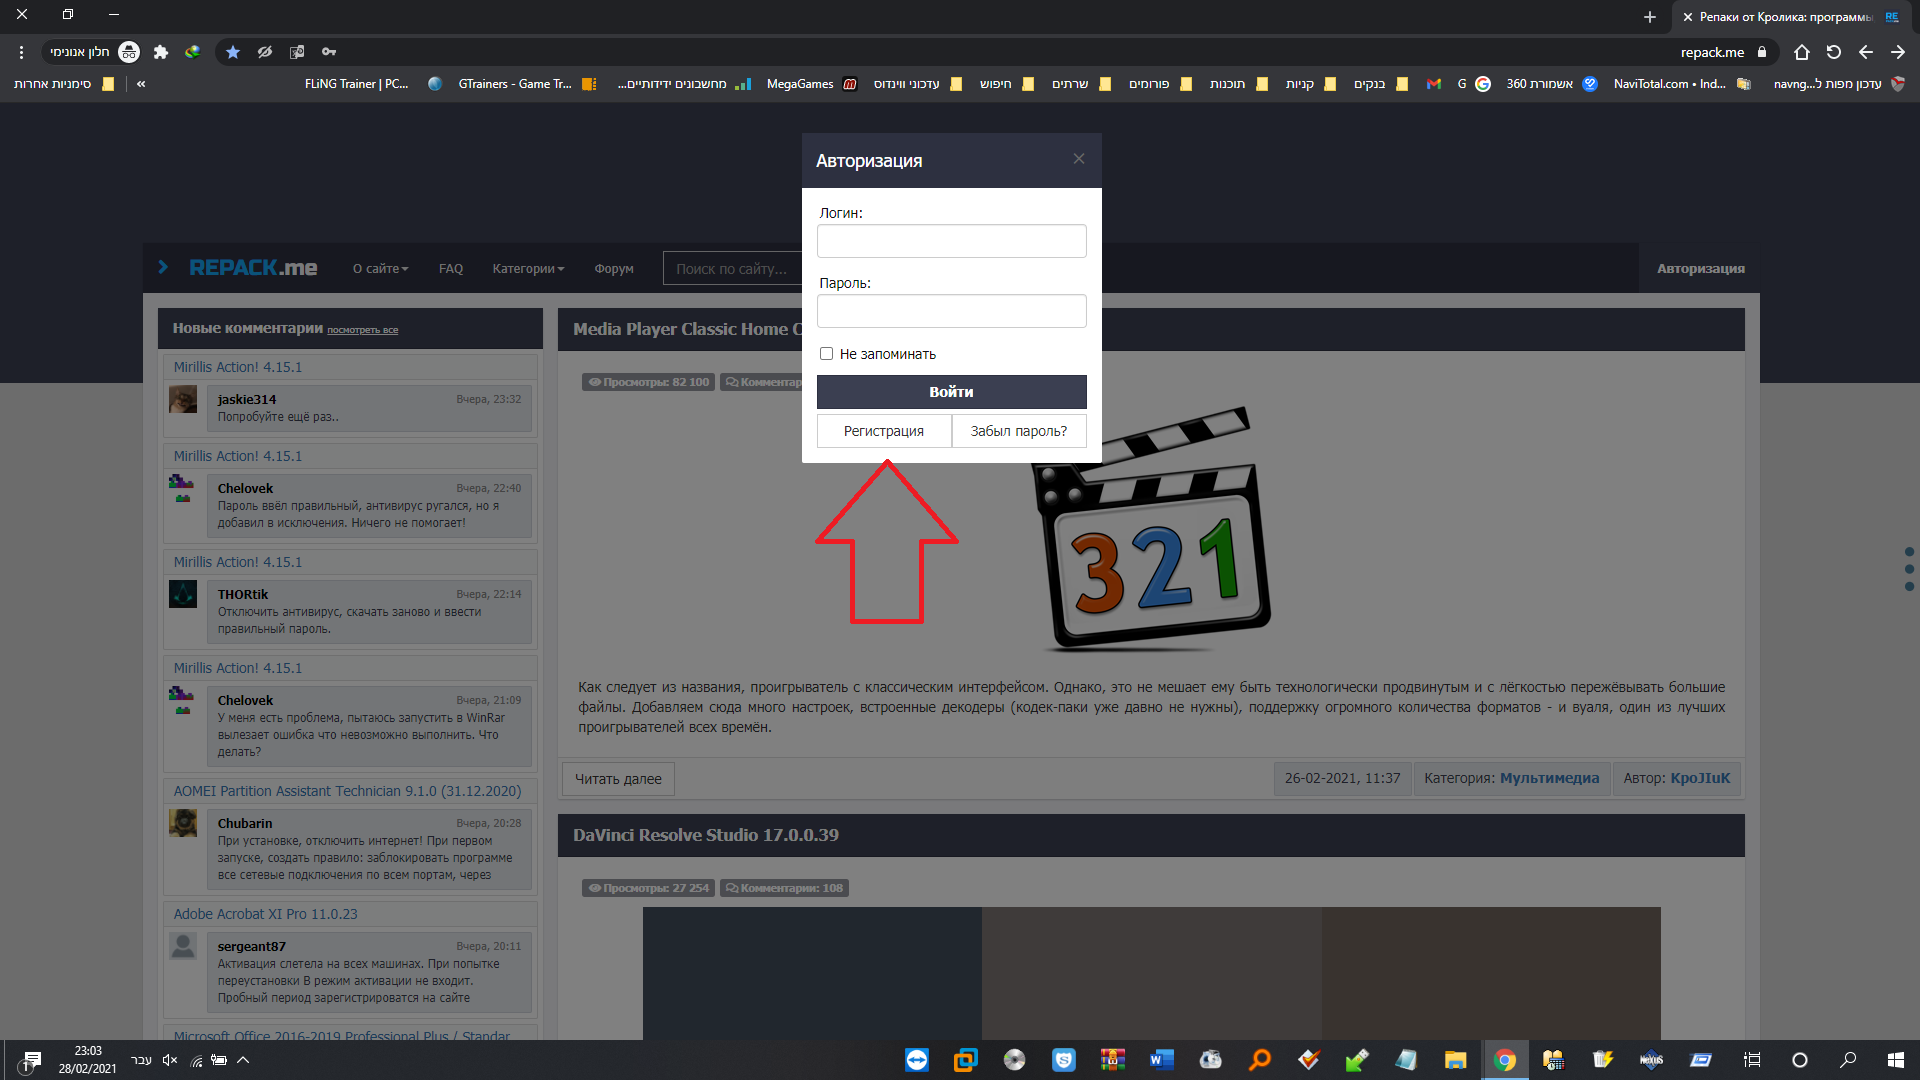The height and width of the screenshot is (1080, 1920).
Task: Click Авторизация in the site header
Action: [1700, 268]
